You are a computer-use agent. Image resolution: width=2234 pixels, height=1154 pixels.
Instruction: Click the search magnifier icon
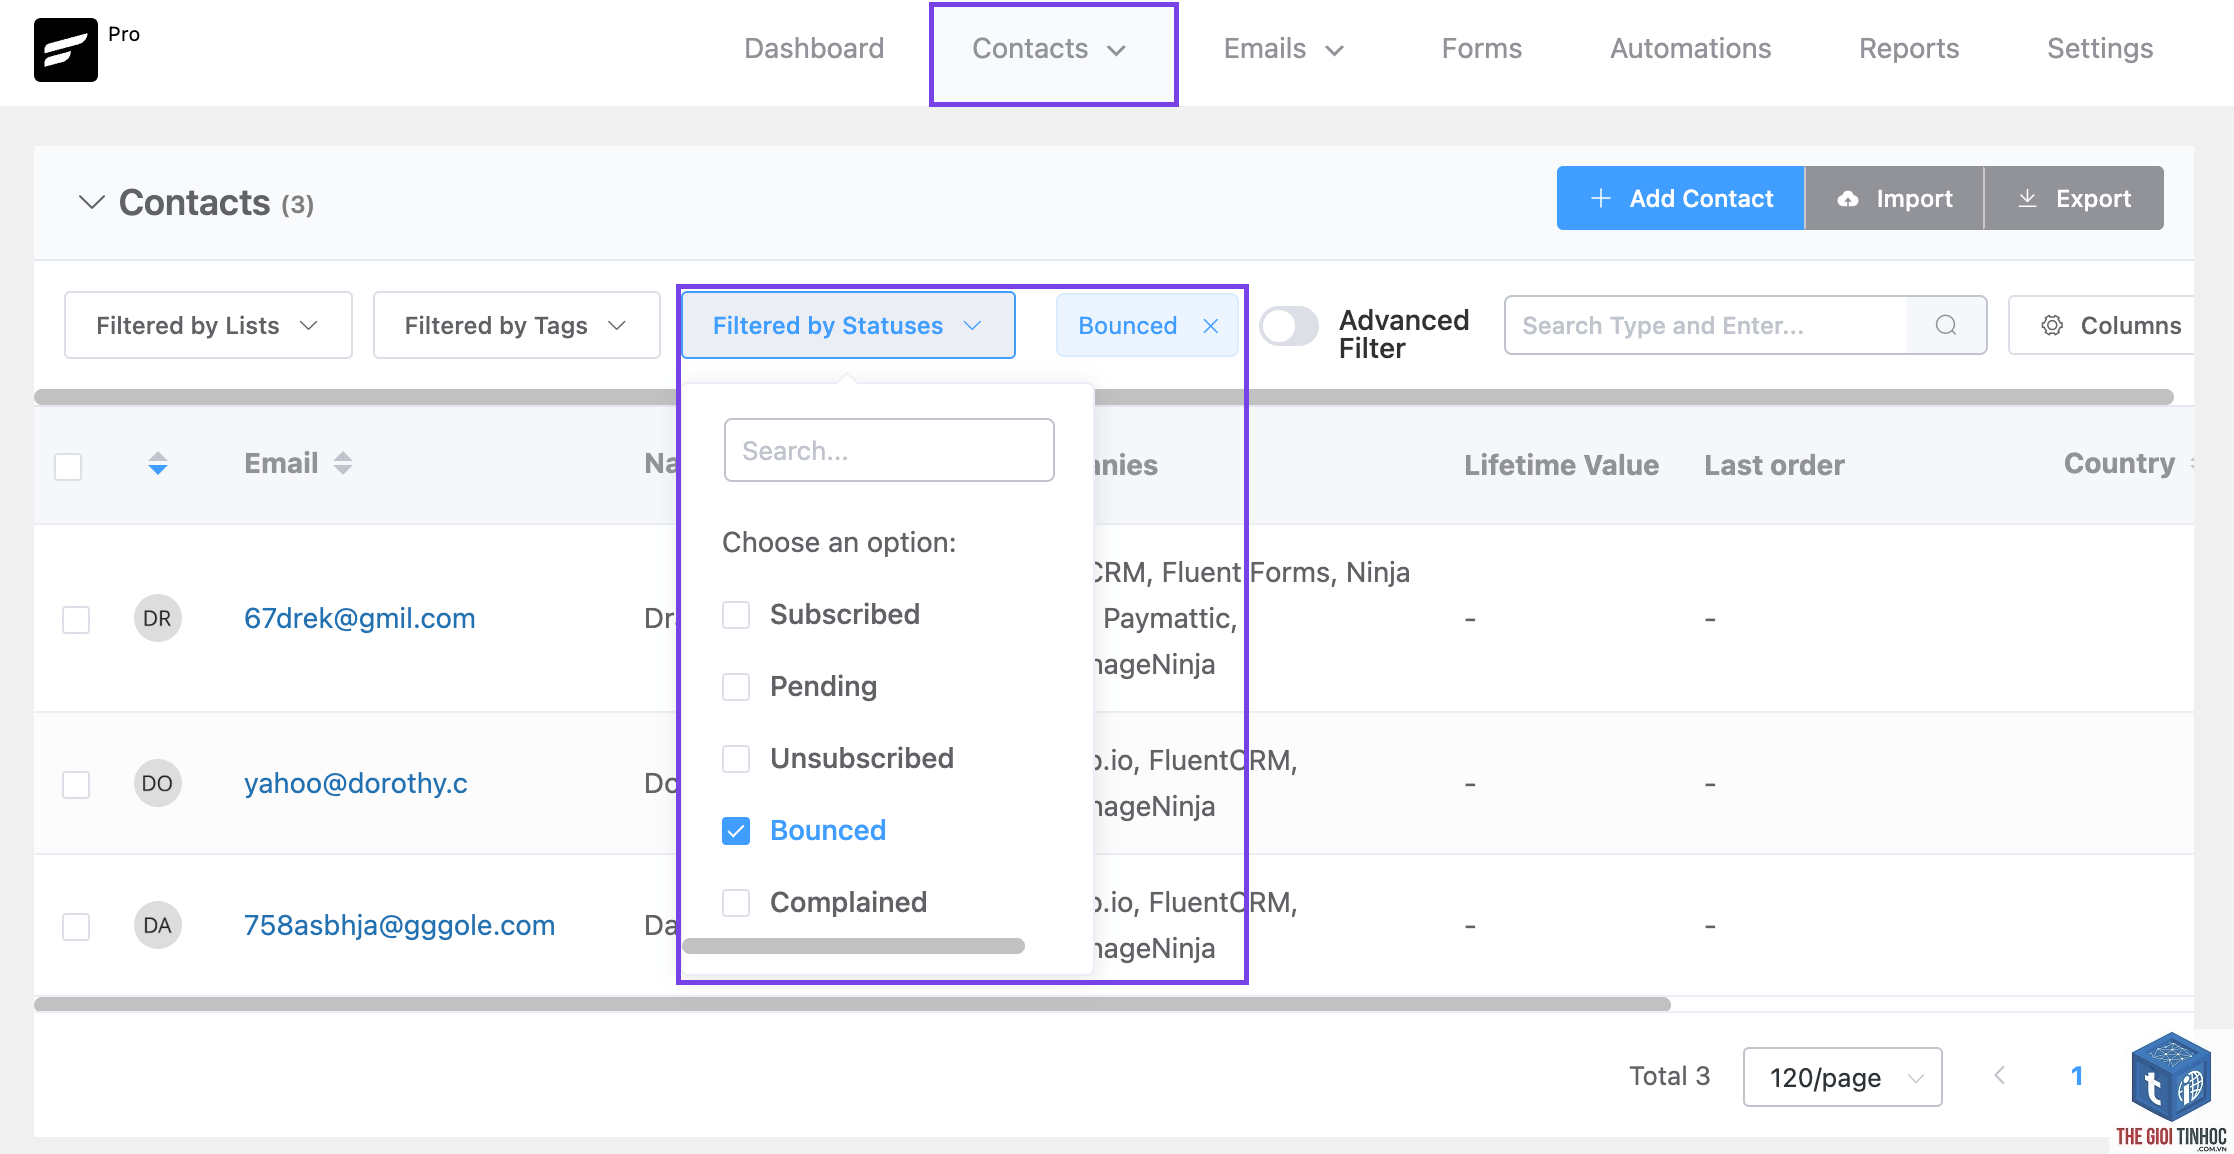click(1945, 325)
